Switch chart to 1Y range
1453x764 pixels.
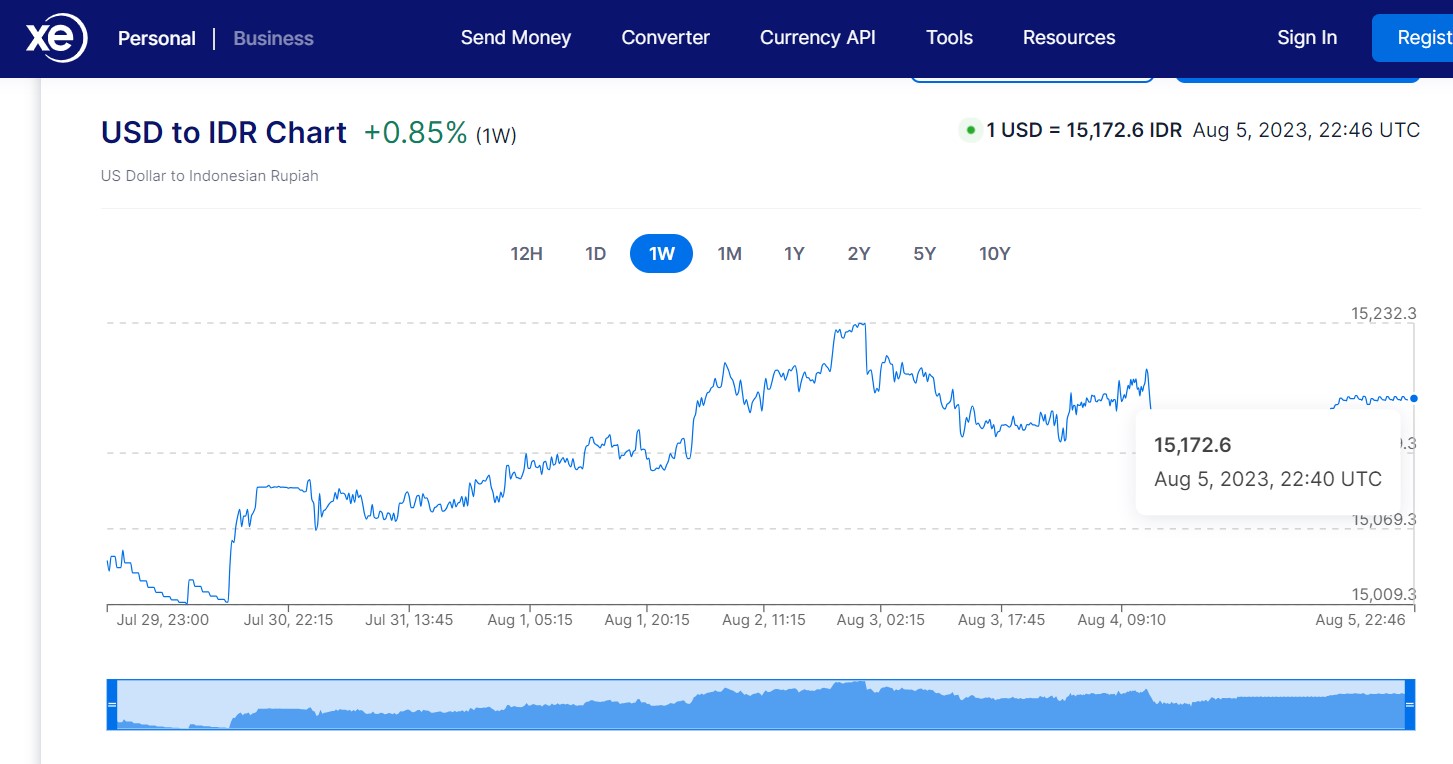(x=794, y=254)
